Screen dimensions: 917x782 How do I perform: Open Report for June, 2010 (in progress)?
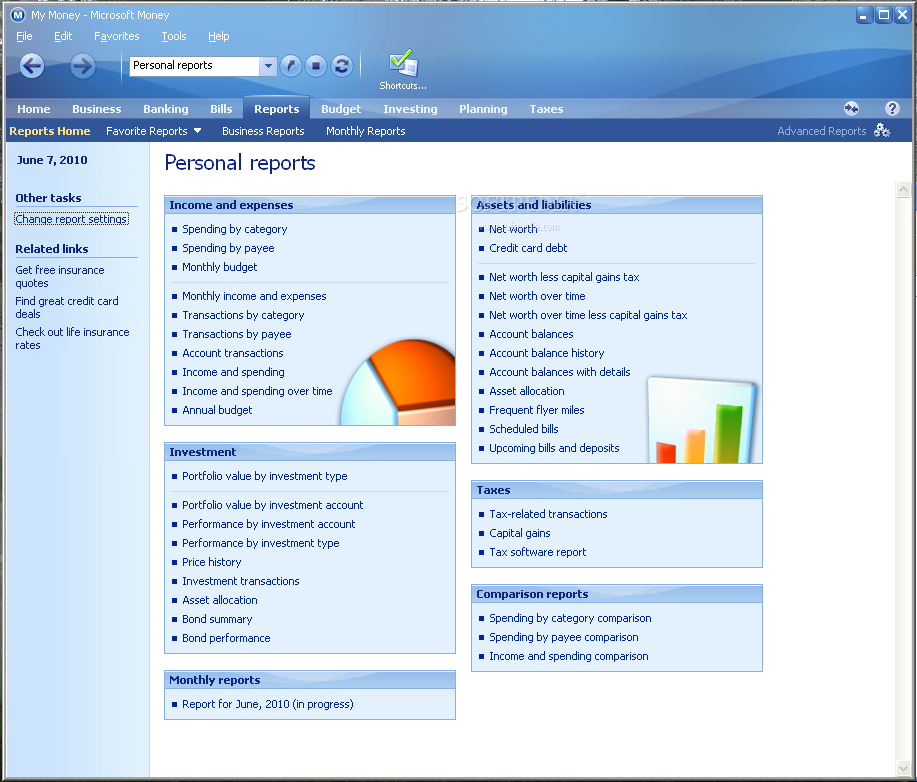click(x=267, y=704)
